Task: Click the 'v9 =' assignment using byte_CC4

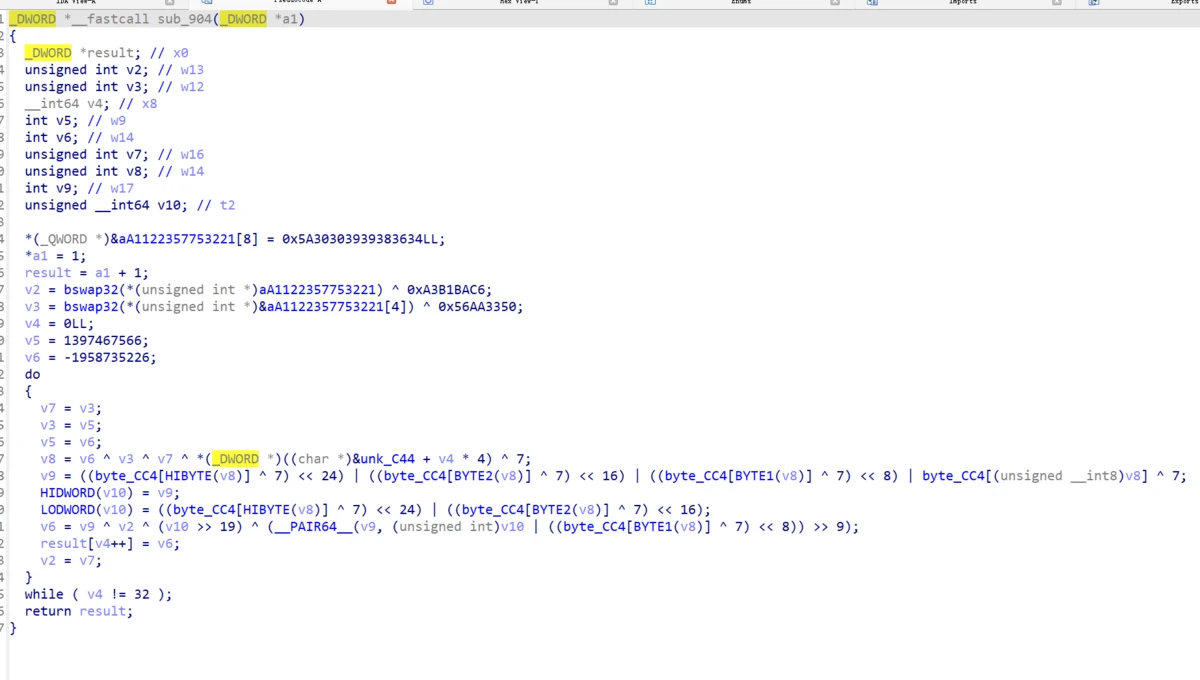Action: 613,477
